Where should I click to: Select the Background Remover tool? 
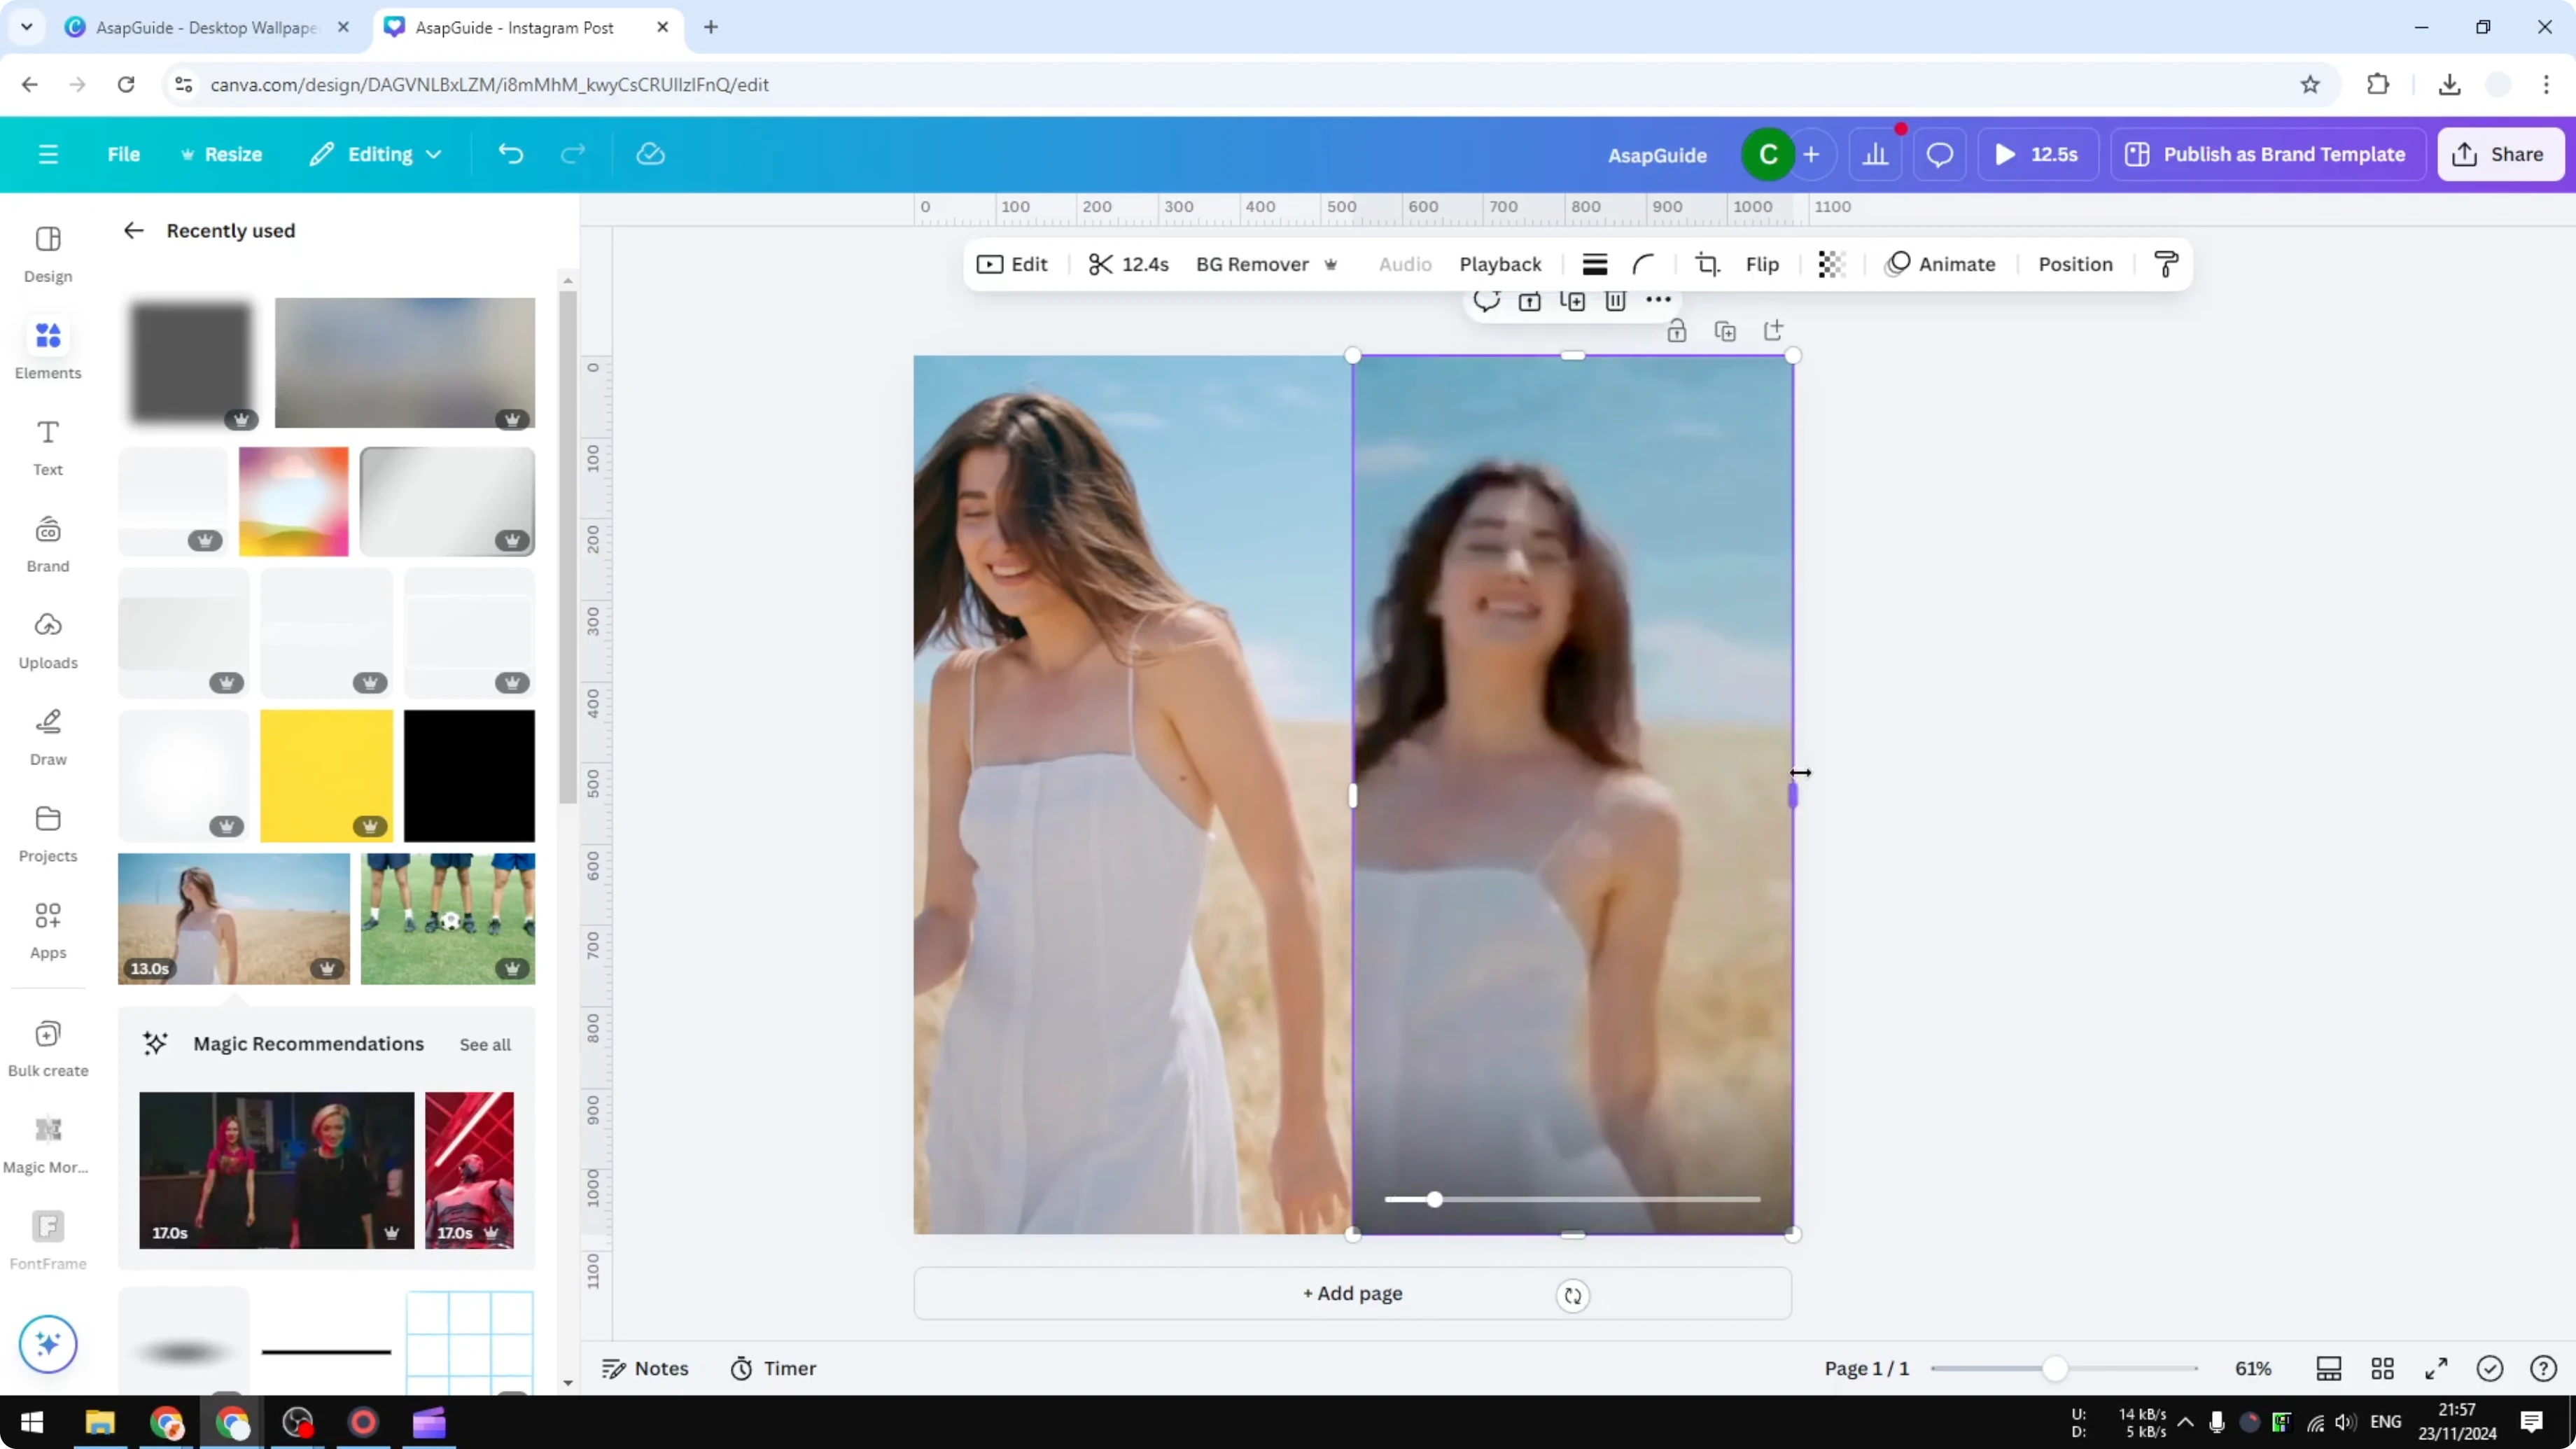pyautogui.click(x=1252, y=264)
